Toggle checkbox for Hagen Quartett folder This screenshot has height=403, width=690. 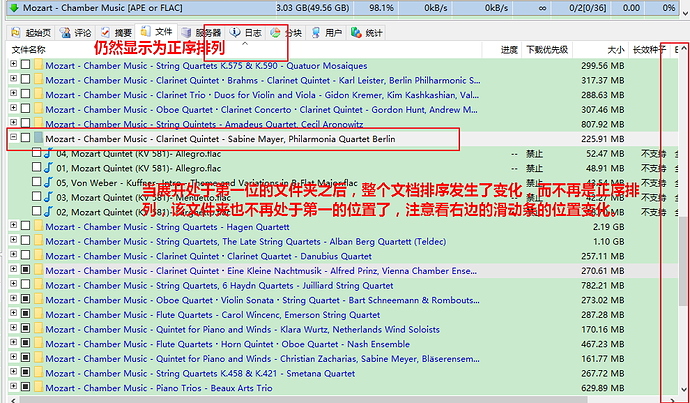(x=26, y=226)
